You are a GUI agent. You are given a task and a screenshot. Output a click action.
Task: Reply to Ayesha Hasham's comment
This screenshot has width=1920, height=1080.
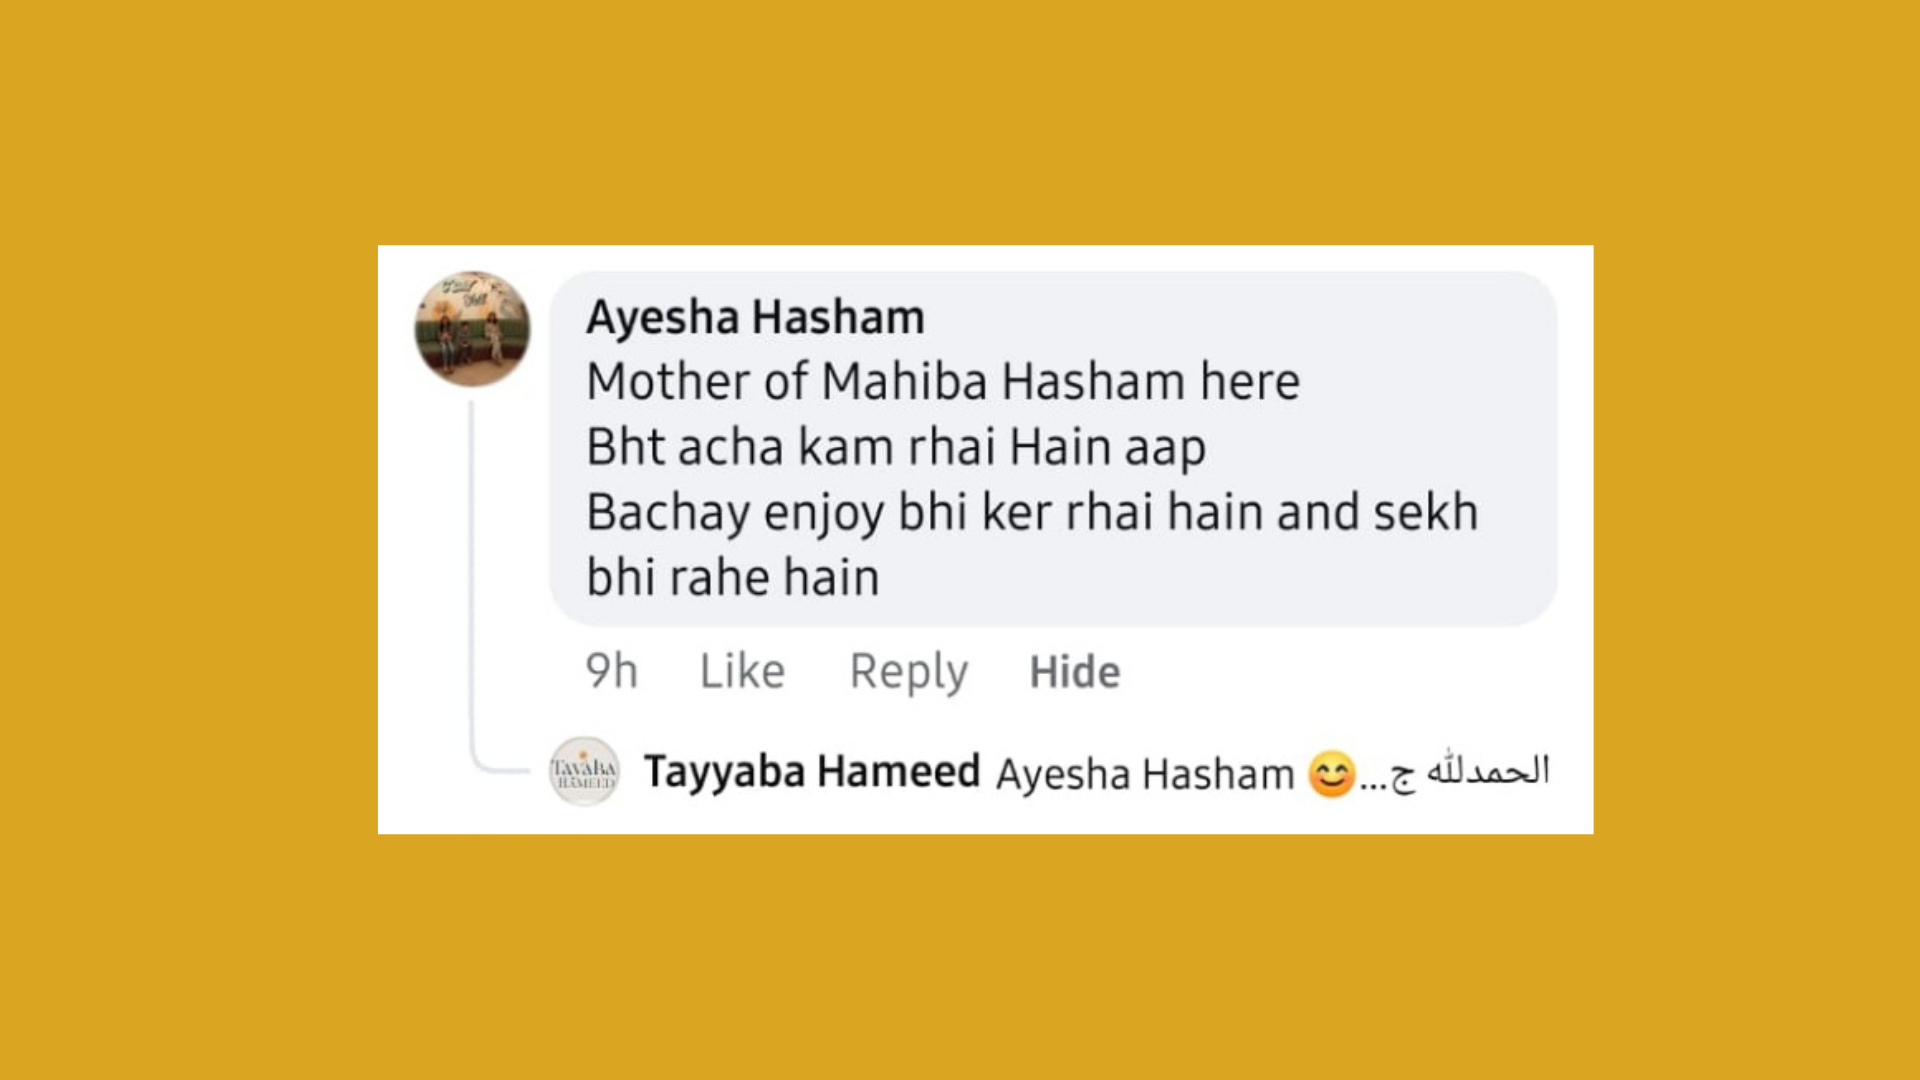[908, 671]
